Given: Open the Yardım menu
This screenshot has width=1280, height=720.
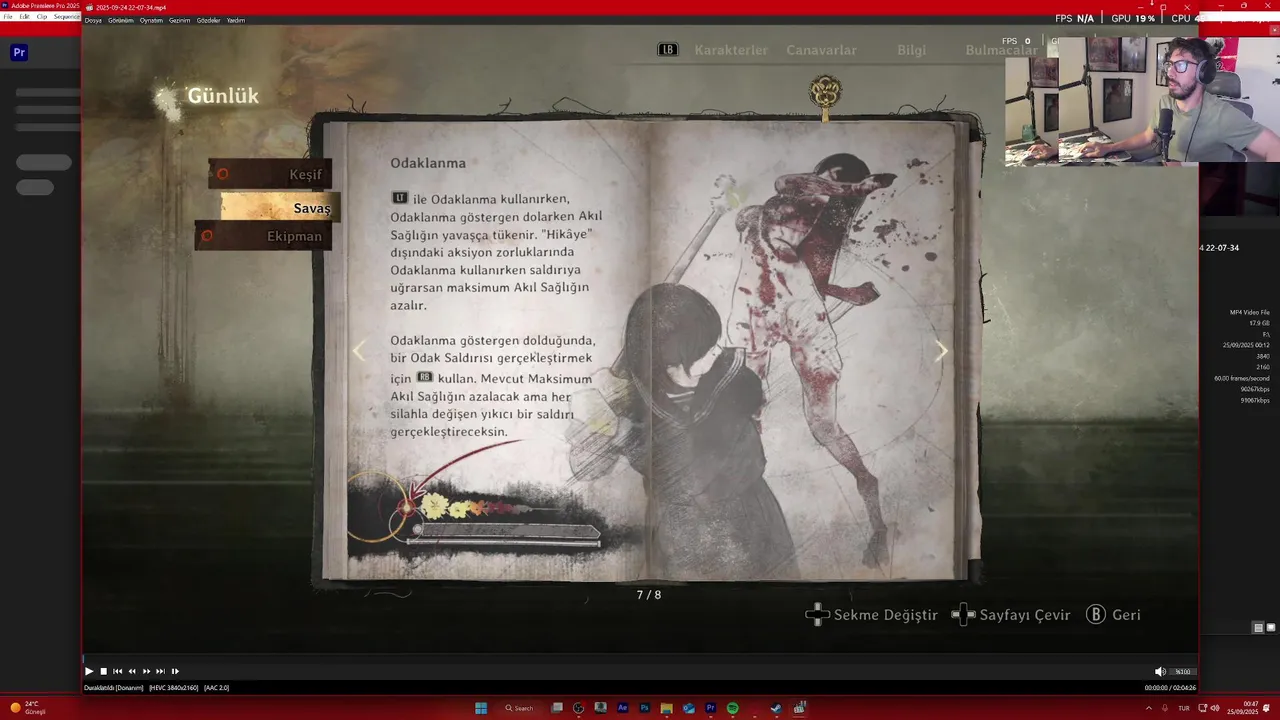Looking at the screenshot, I should click(235, 20).
